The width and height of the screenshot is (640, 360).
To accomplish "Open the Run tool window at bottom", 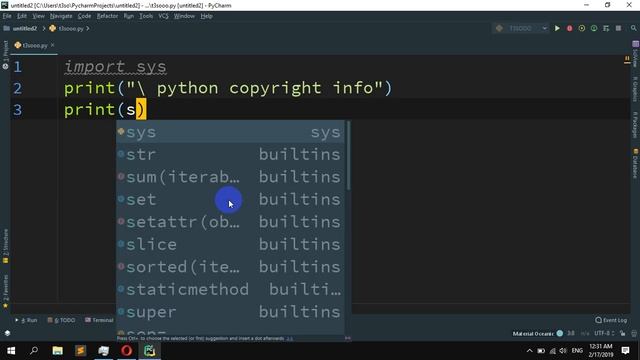I will pos(26,320).
